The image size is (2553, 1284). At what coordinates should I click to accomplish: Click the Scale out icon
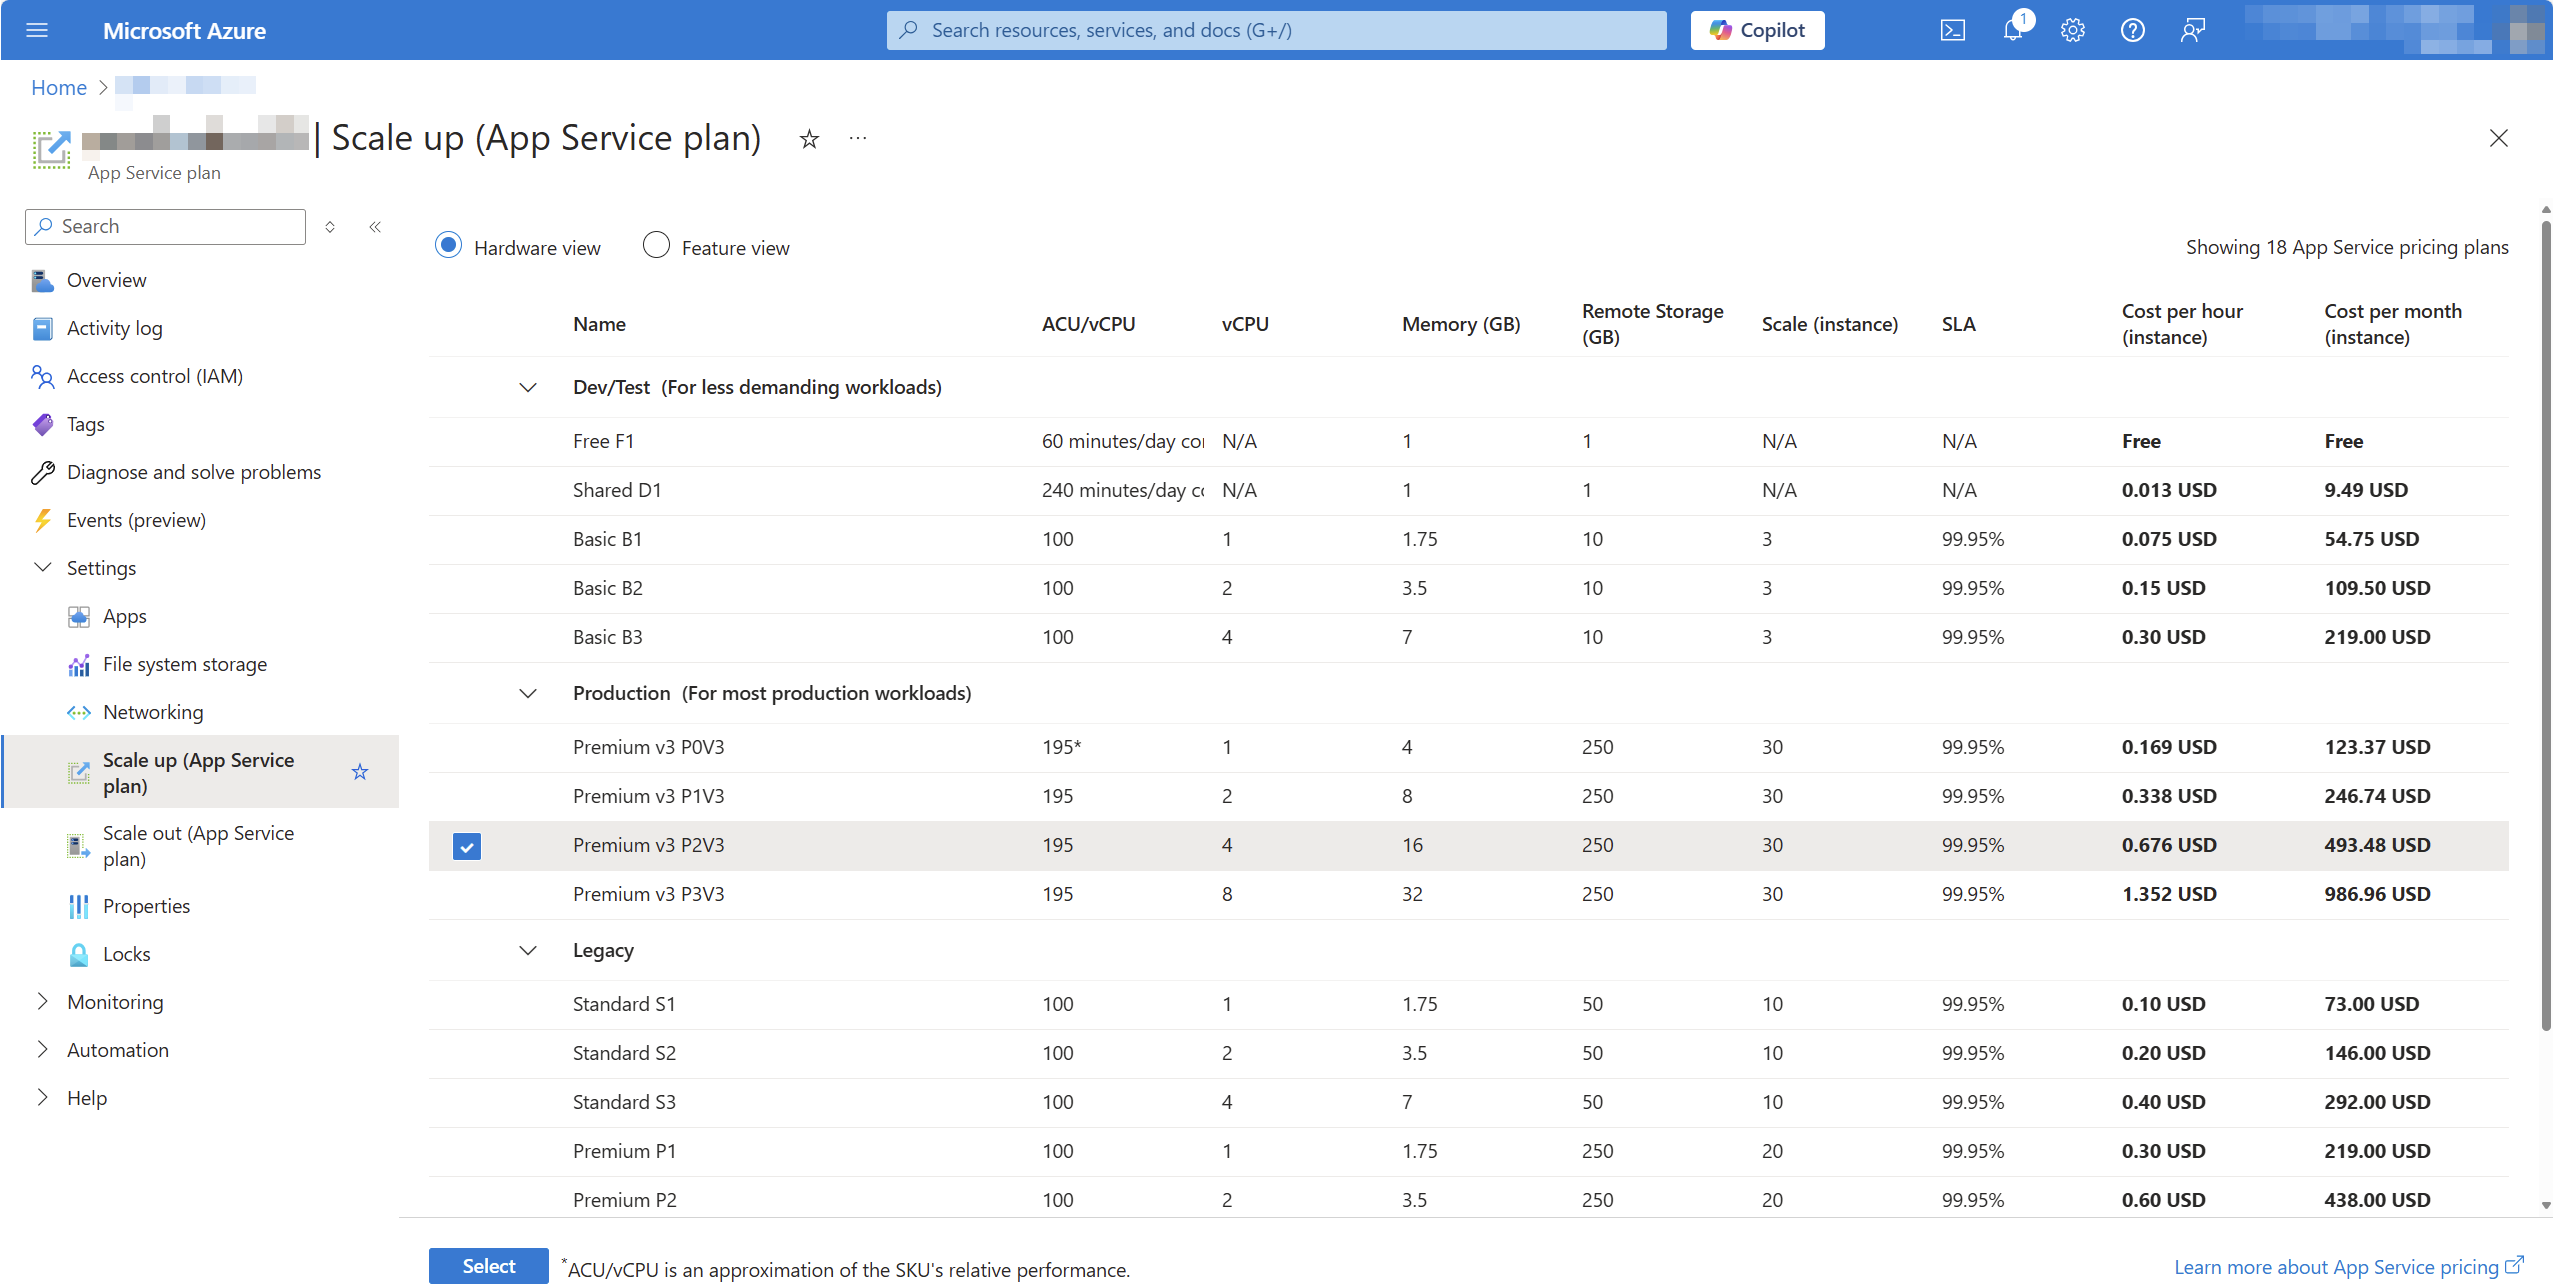(78, 846)
